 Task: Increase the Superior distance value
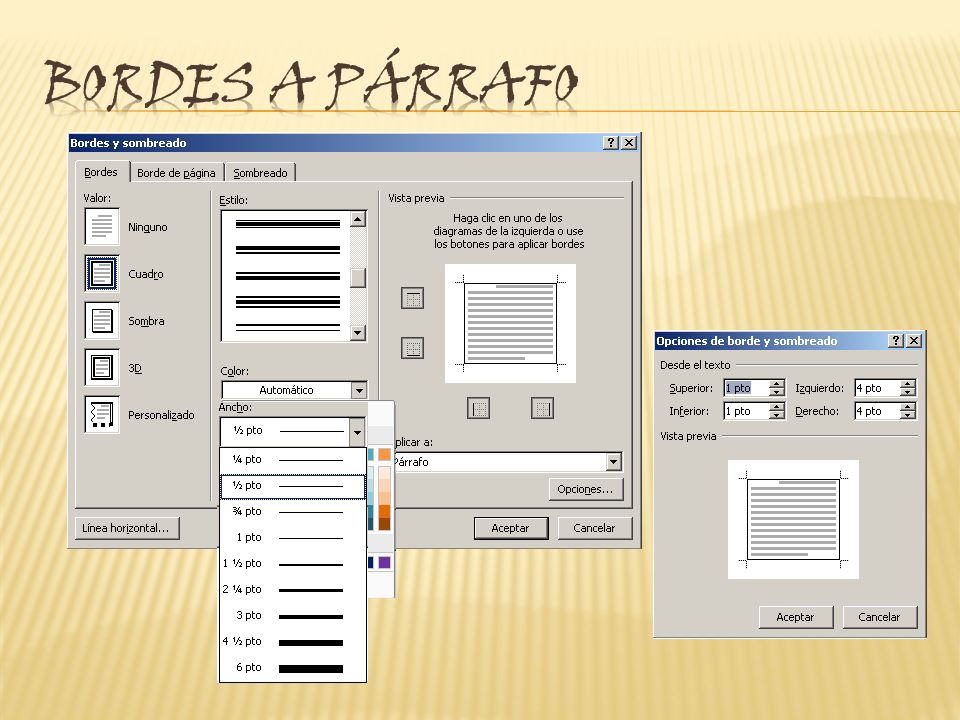coord(777,384)
